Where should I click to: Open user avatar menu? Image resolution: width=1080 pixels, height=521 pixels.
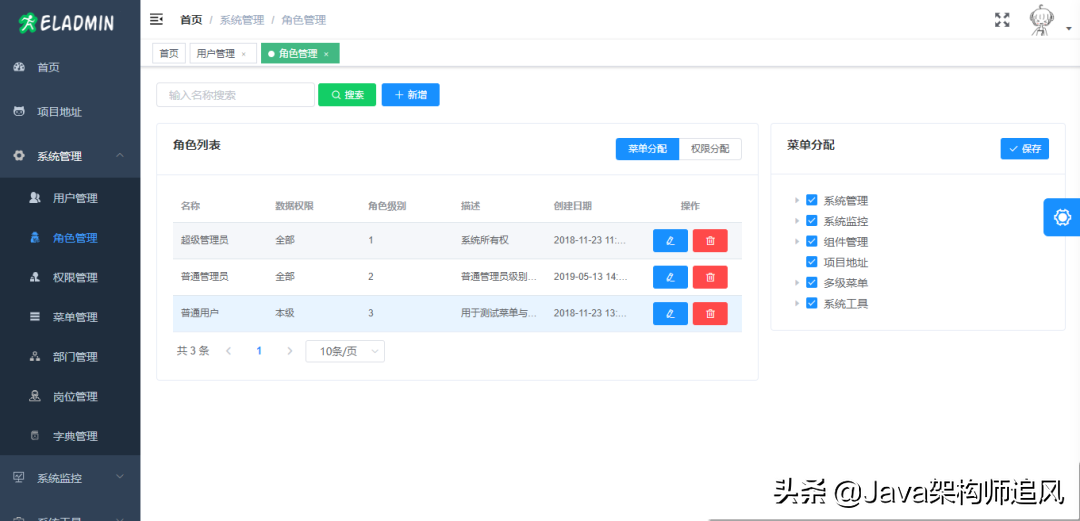tap(1041, 20)
